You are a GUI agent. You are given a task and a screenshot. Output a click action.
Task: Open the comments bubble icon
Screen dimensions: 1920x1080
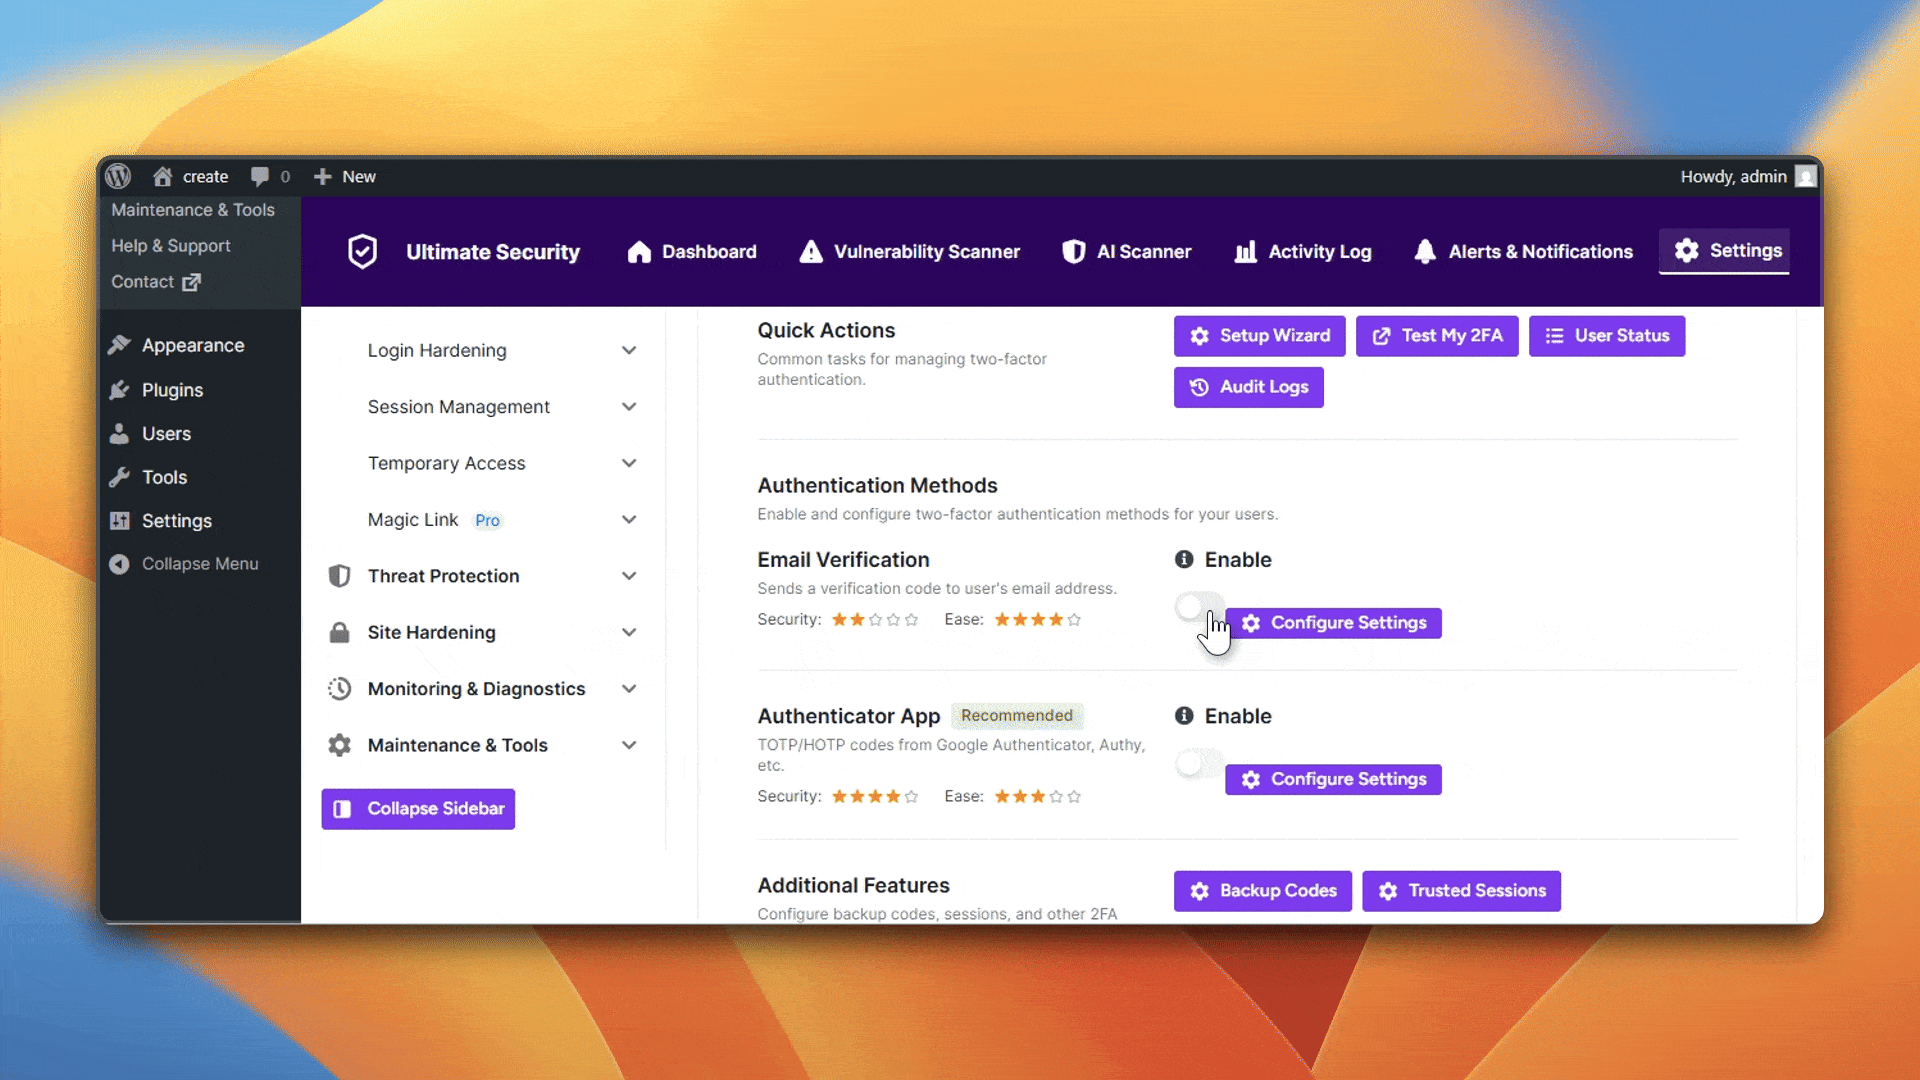pyautogui.click(x=260, y=176)
